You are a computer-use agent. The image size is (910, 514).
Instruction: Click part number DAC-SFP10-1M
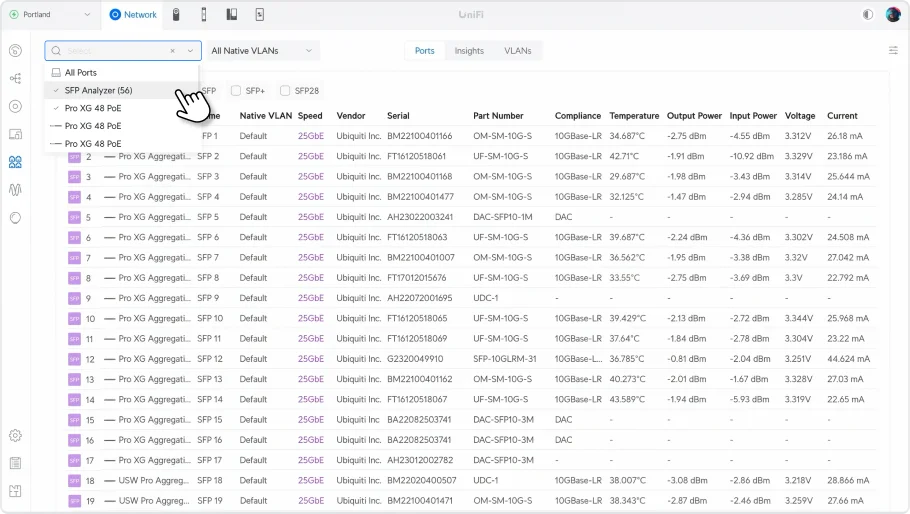tap(503, 217)
